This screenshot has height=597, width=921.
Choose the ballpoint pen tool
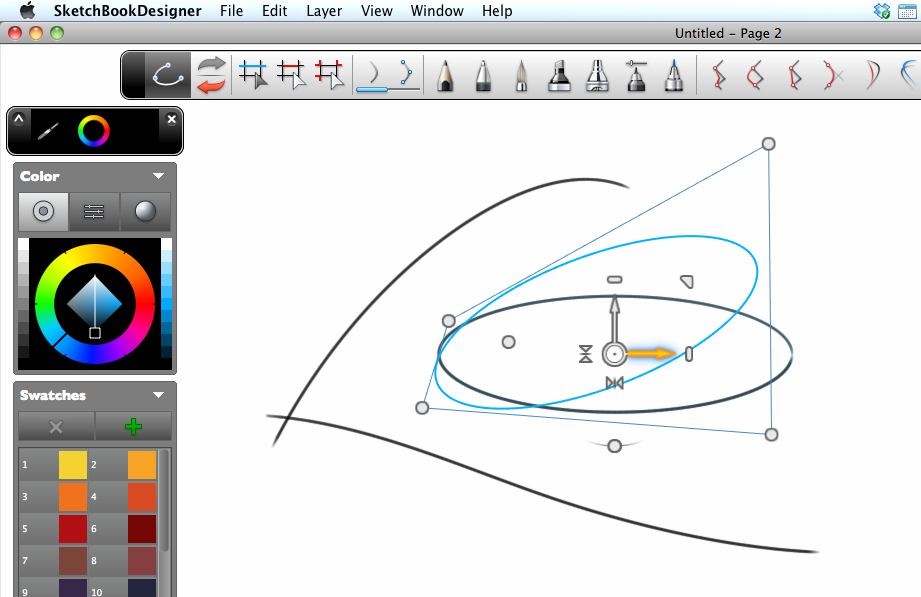tap(483, 75)
